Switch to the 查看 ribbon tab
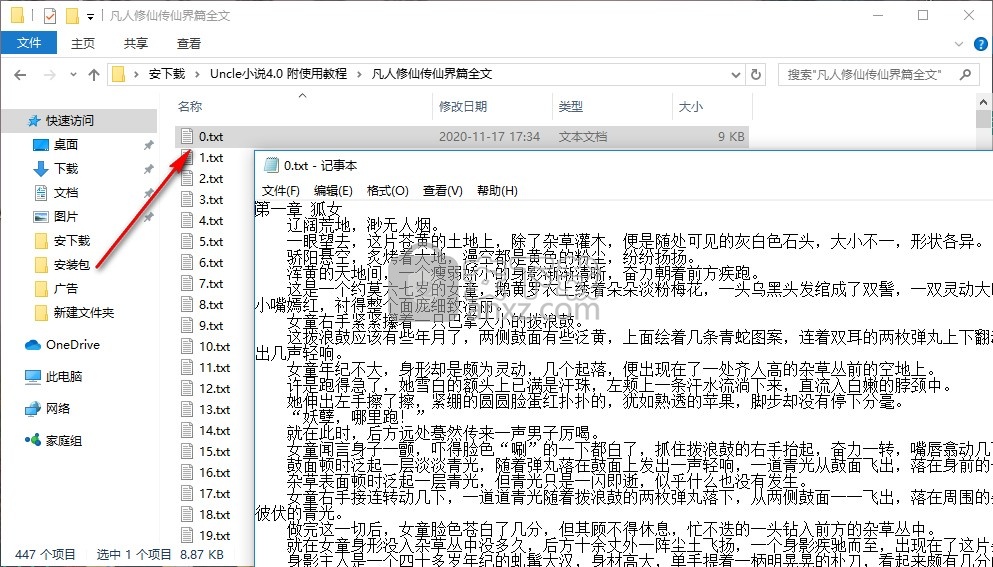The width and height of the screenshot is (993, 567). coord(189,43)
